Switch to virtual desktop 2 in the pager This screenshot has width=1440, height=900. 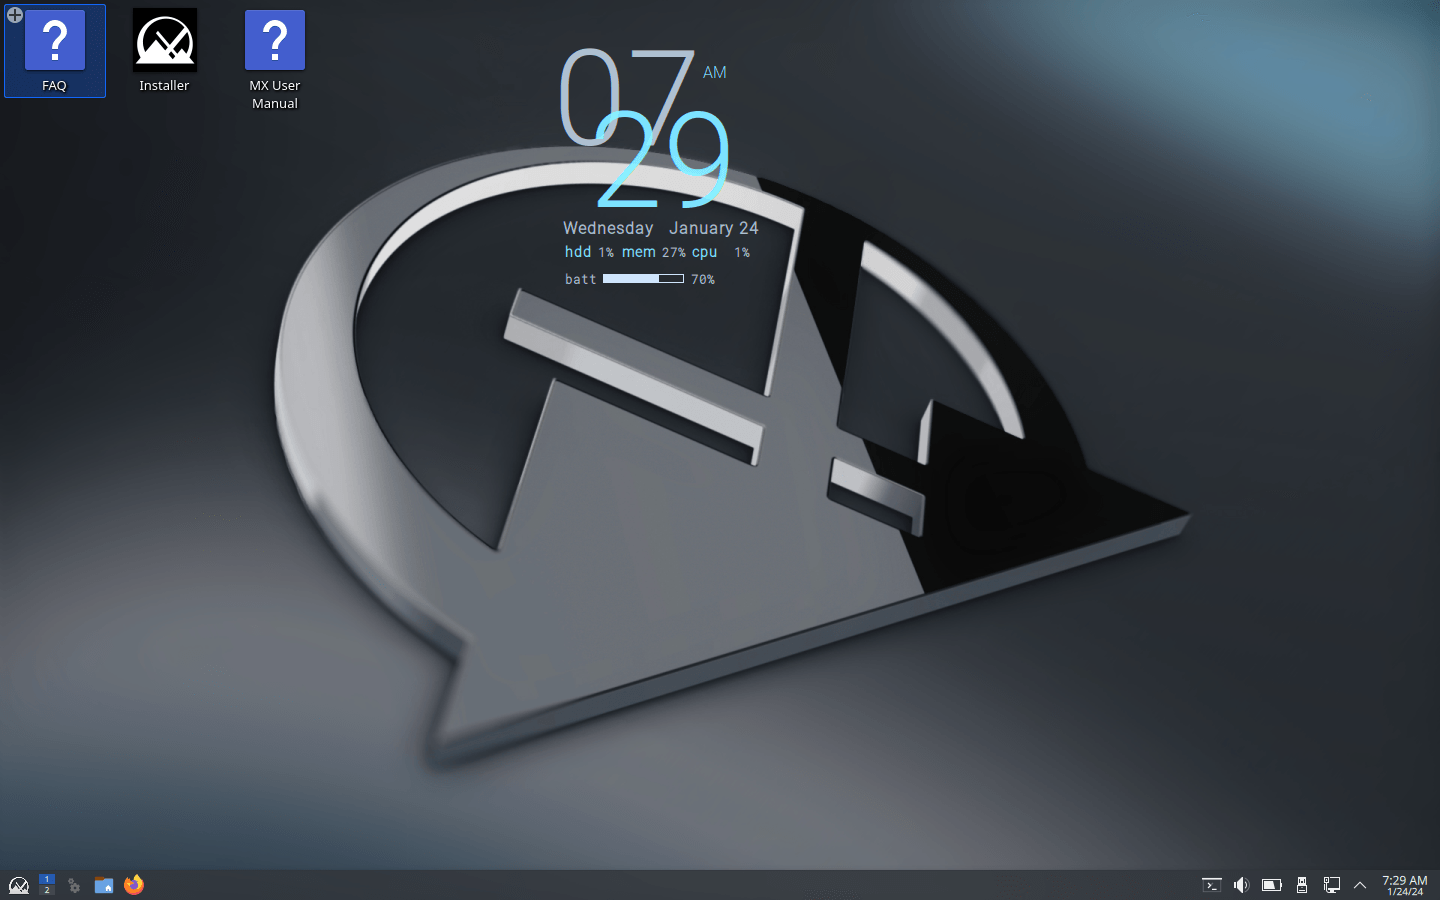[x=48, y=891]
